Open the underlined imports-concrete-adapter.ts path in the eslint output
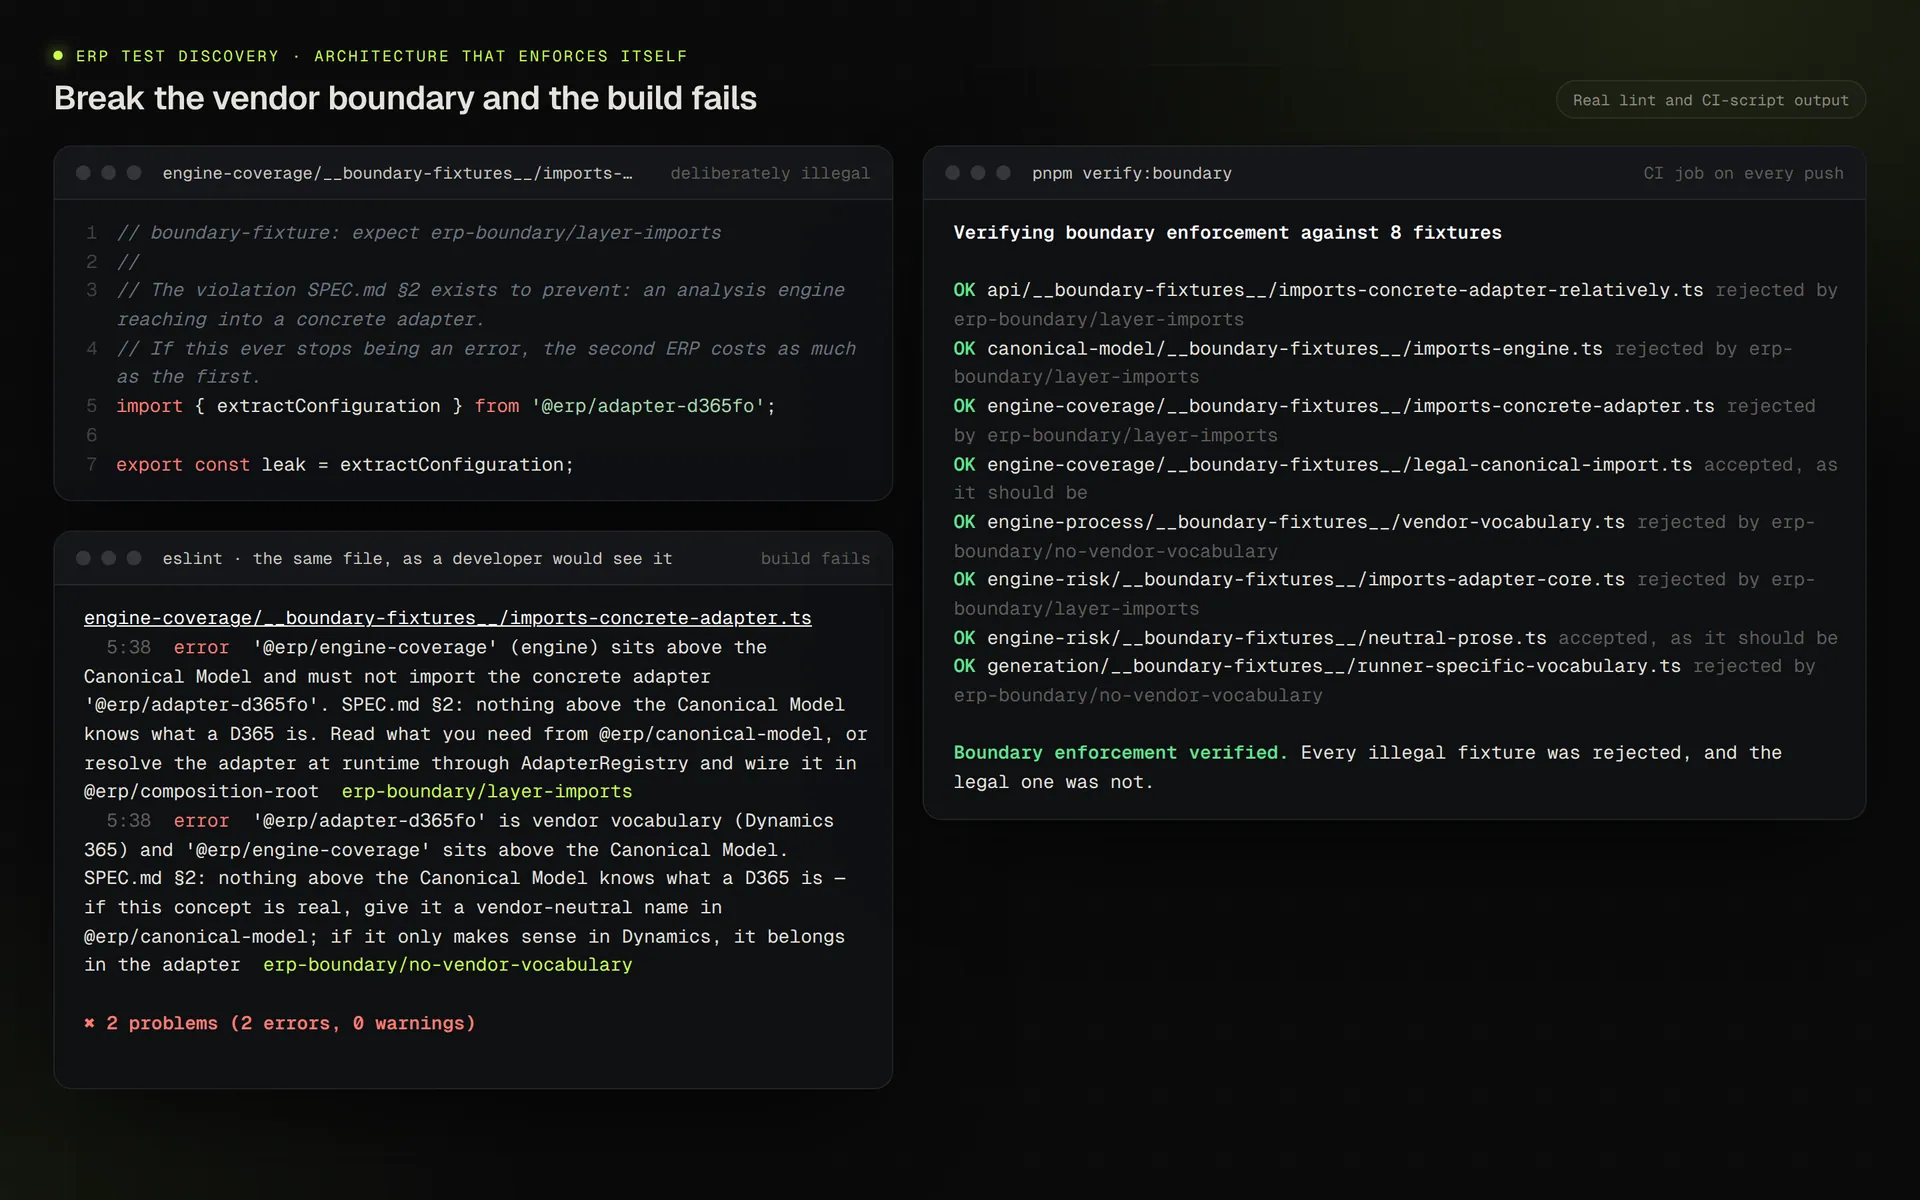The image size is (1920, 1200). tap(448, 618)
